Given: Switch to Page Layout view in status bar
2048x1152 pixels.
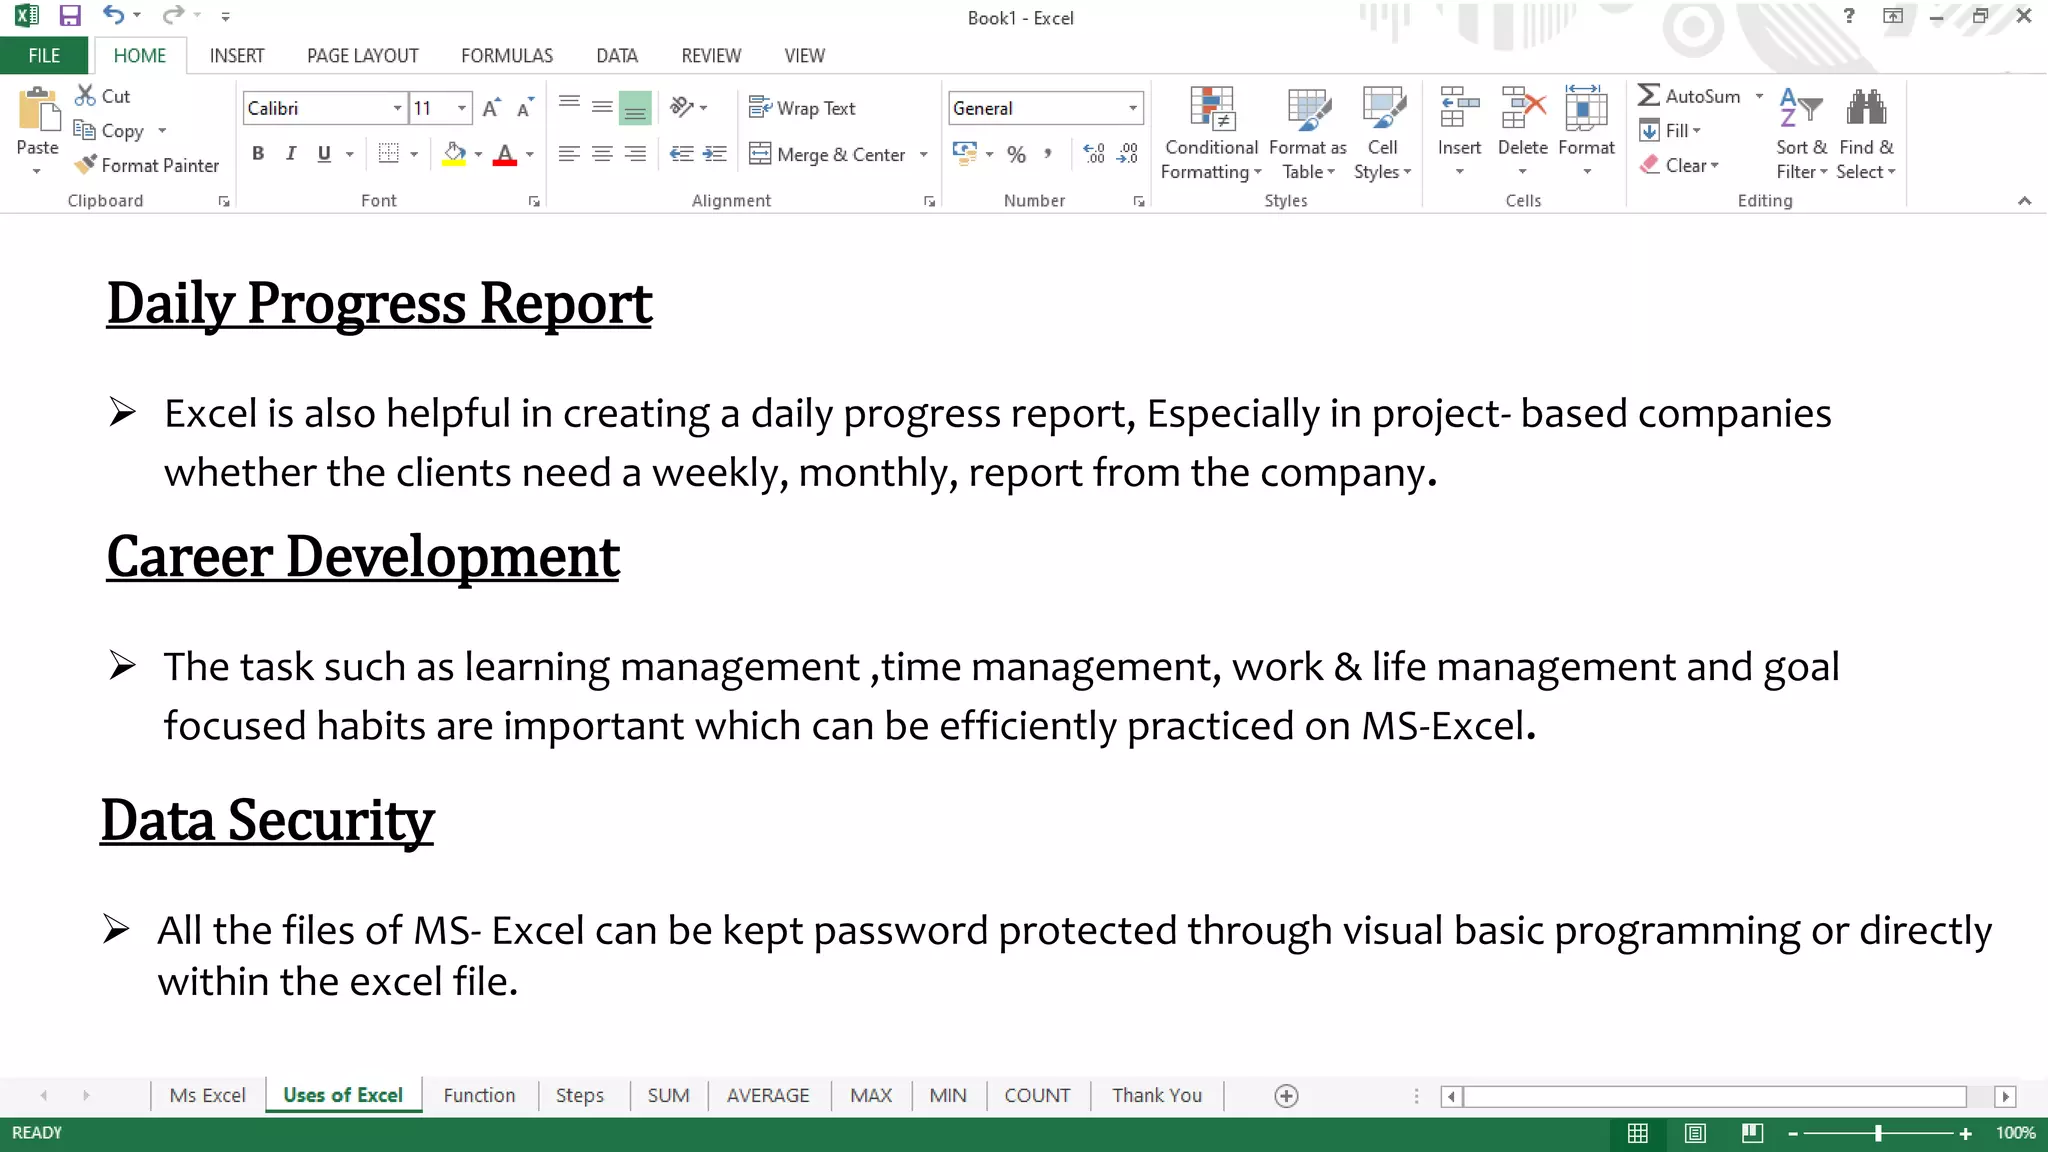Looking at the screenshot, I should (1695, 1133).
